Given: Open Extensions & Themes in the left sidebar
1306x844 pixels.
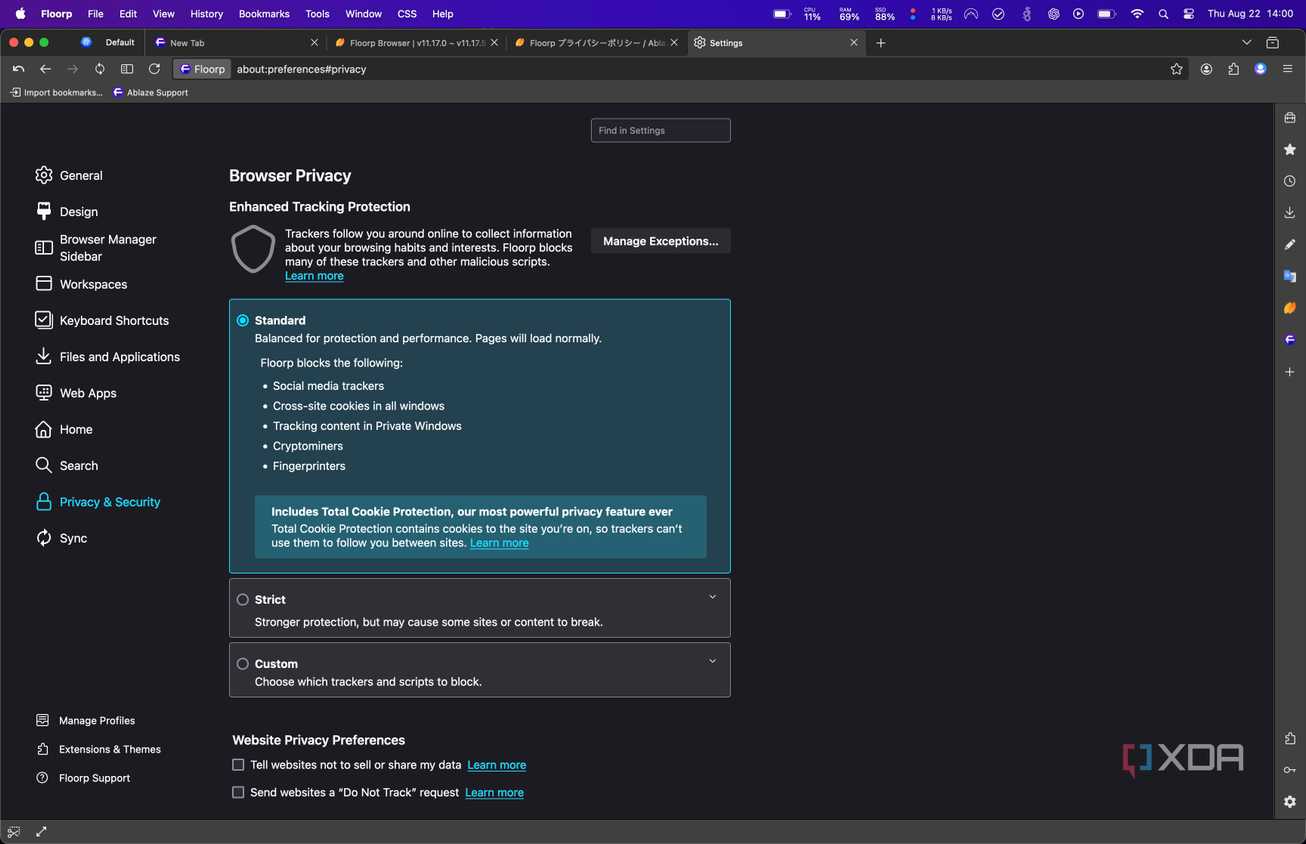Looking at the screenshot, I should [98, 749].
